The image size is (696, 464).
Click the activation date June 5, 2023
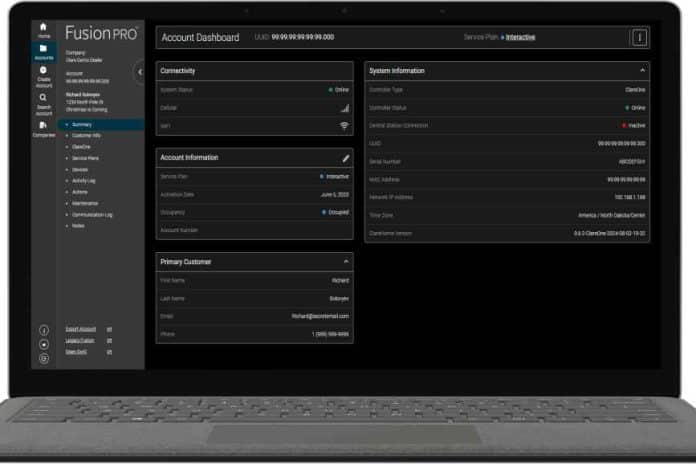coord(335,194)
